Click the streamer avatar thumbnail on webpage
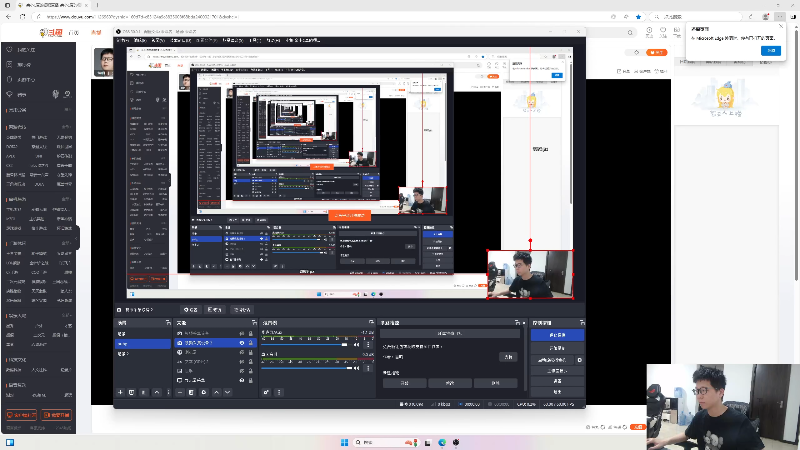Screen dimensions: 800x450 coord(104,62)
